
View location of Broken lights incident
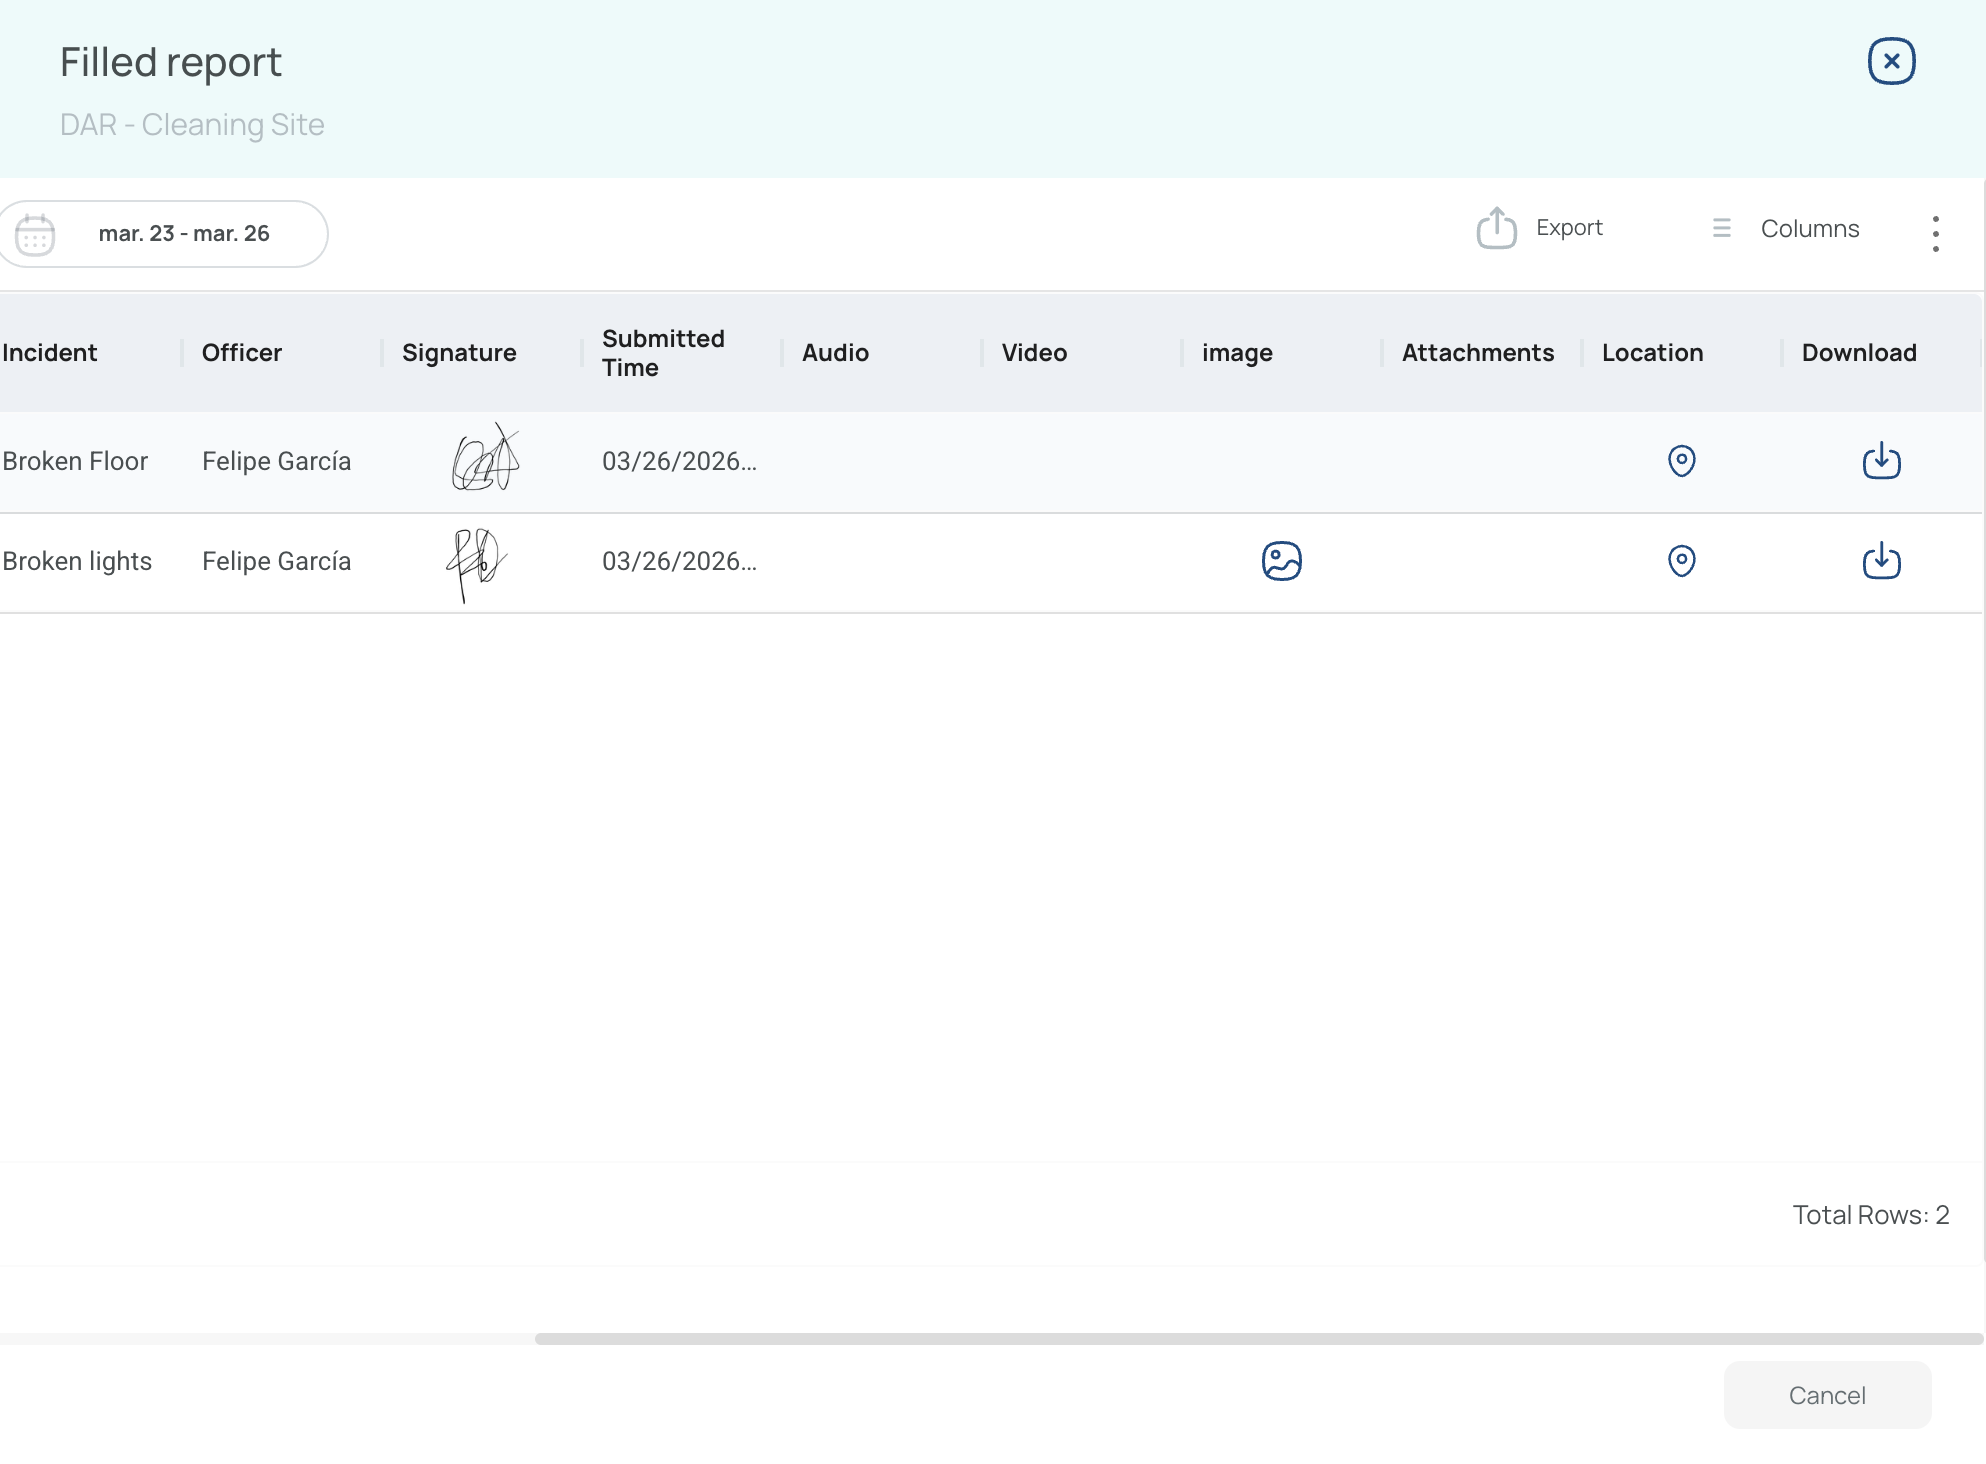(x=1681, y=561)
